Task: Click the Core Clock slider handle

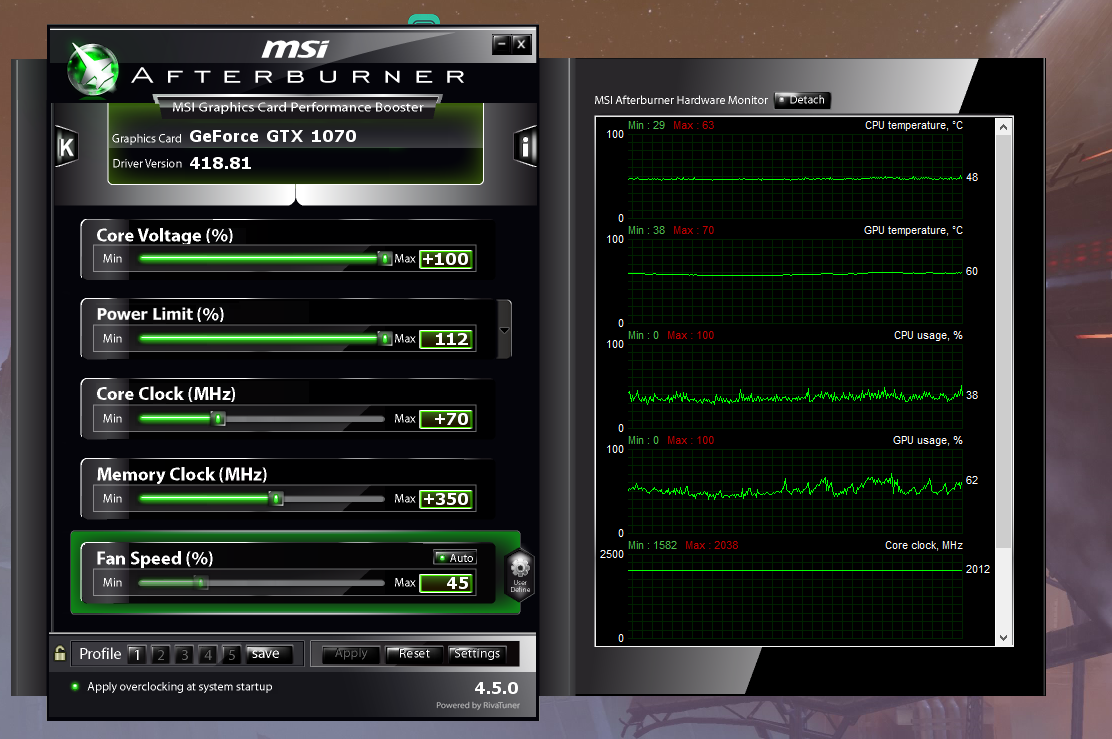Action: coord(218,419)
